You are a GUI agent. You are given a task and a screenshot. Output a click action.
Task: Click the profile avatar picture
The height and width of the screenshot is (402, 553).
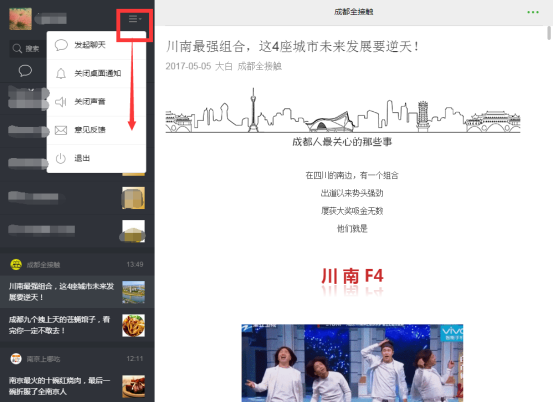[x=20, y=19]
